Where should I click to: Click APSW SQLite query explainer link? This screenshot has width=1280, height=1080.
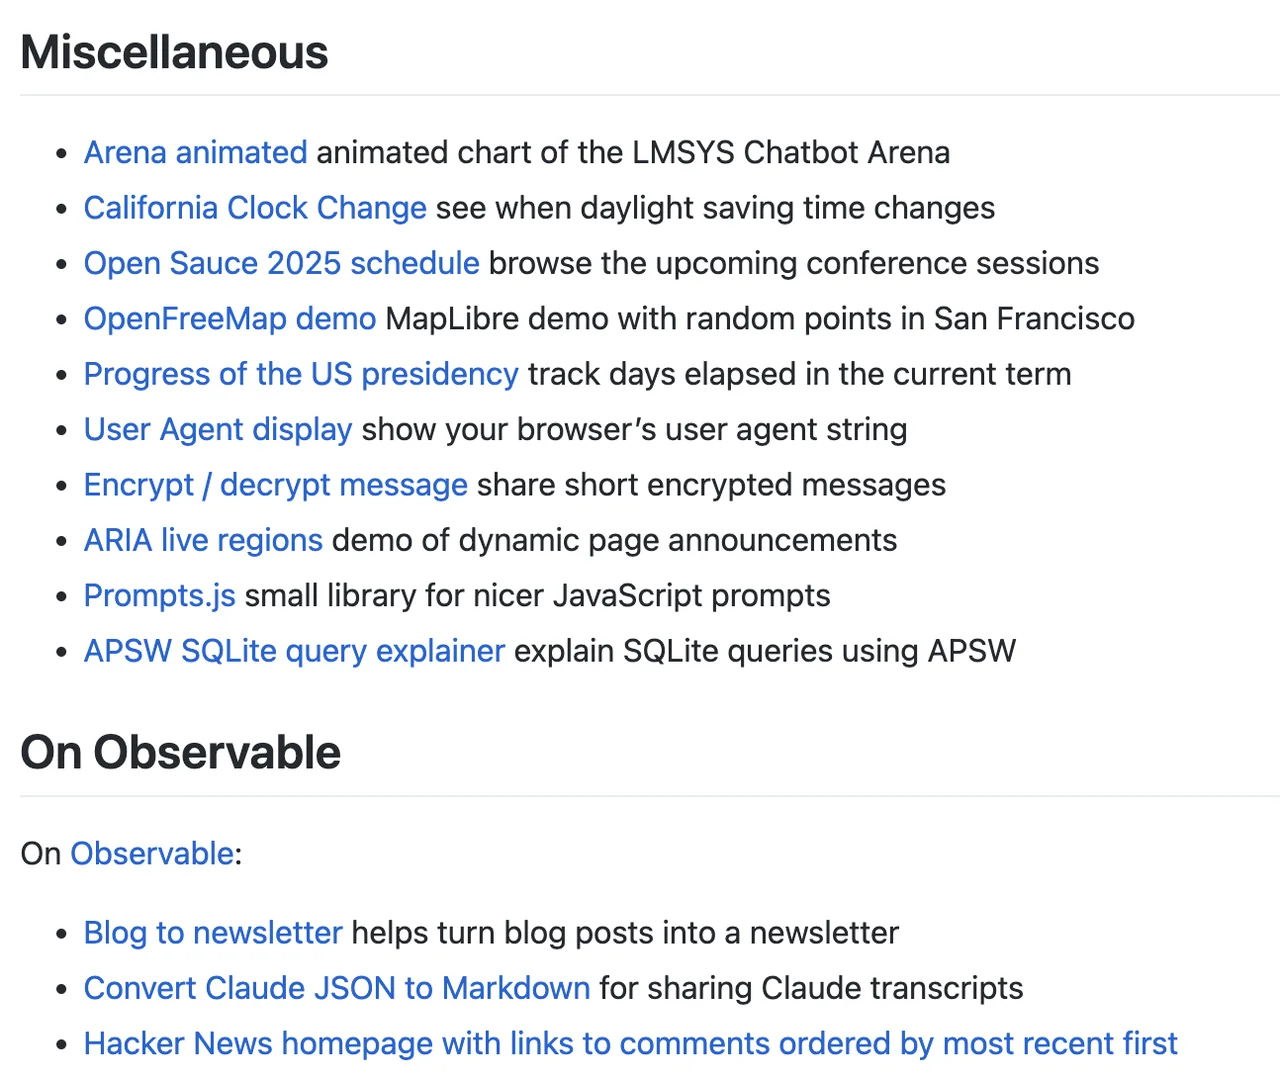point(294,651)
